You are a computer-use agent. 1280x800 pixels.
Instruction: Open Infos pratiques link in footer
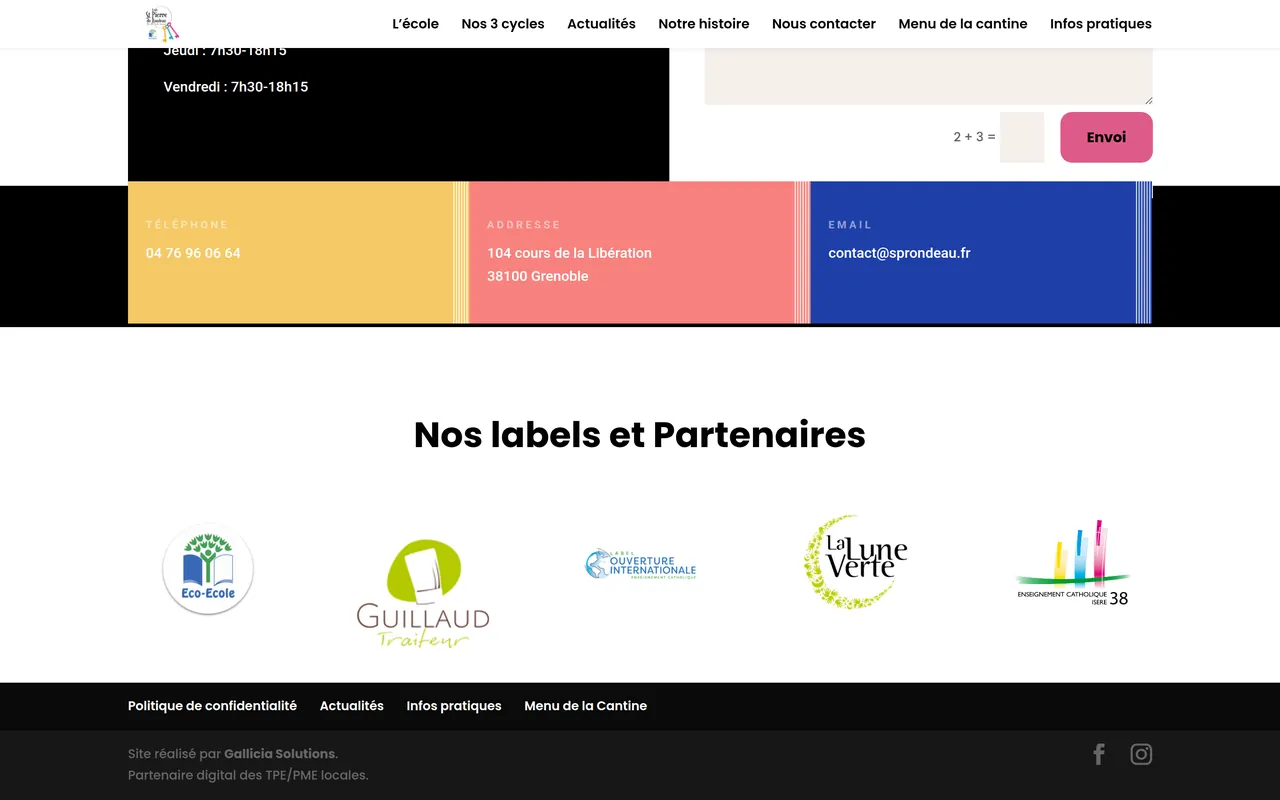pos(454,706)
